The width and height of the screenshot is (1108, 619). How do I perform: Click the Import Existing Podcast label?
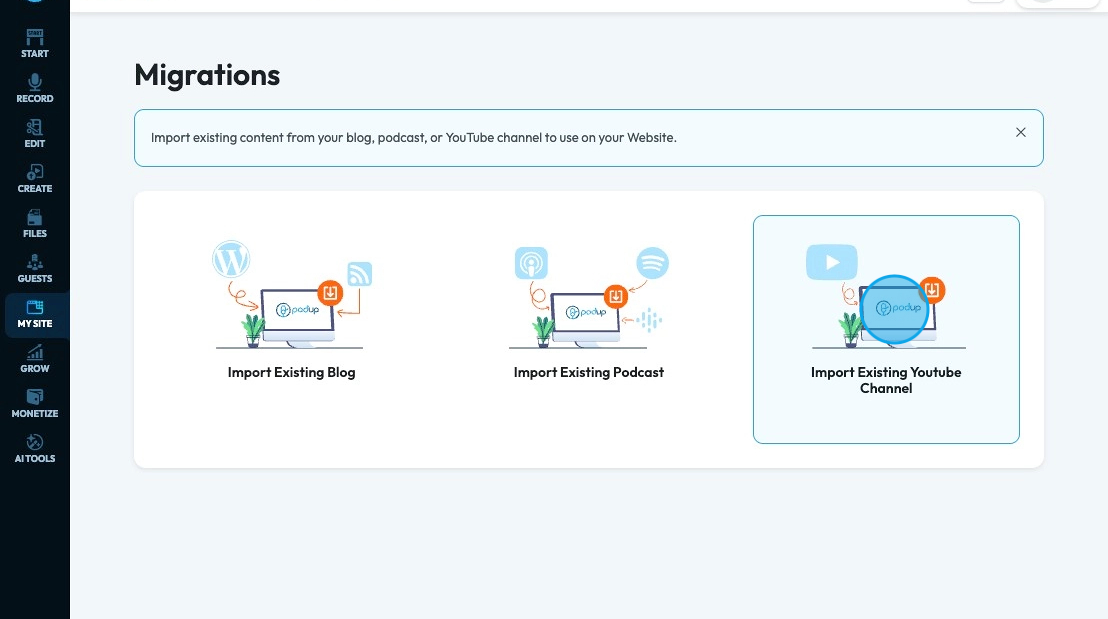(589, 372)
